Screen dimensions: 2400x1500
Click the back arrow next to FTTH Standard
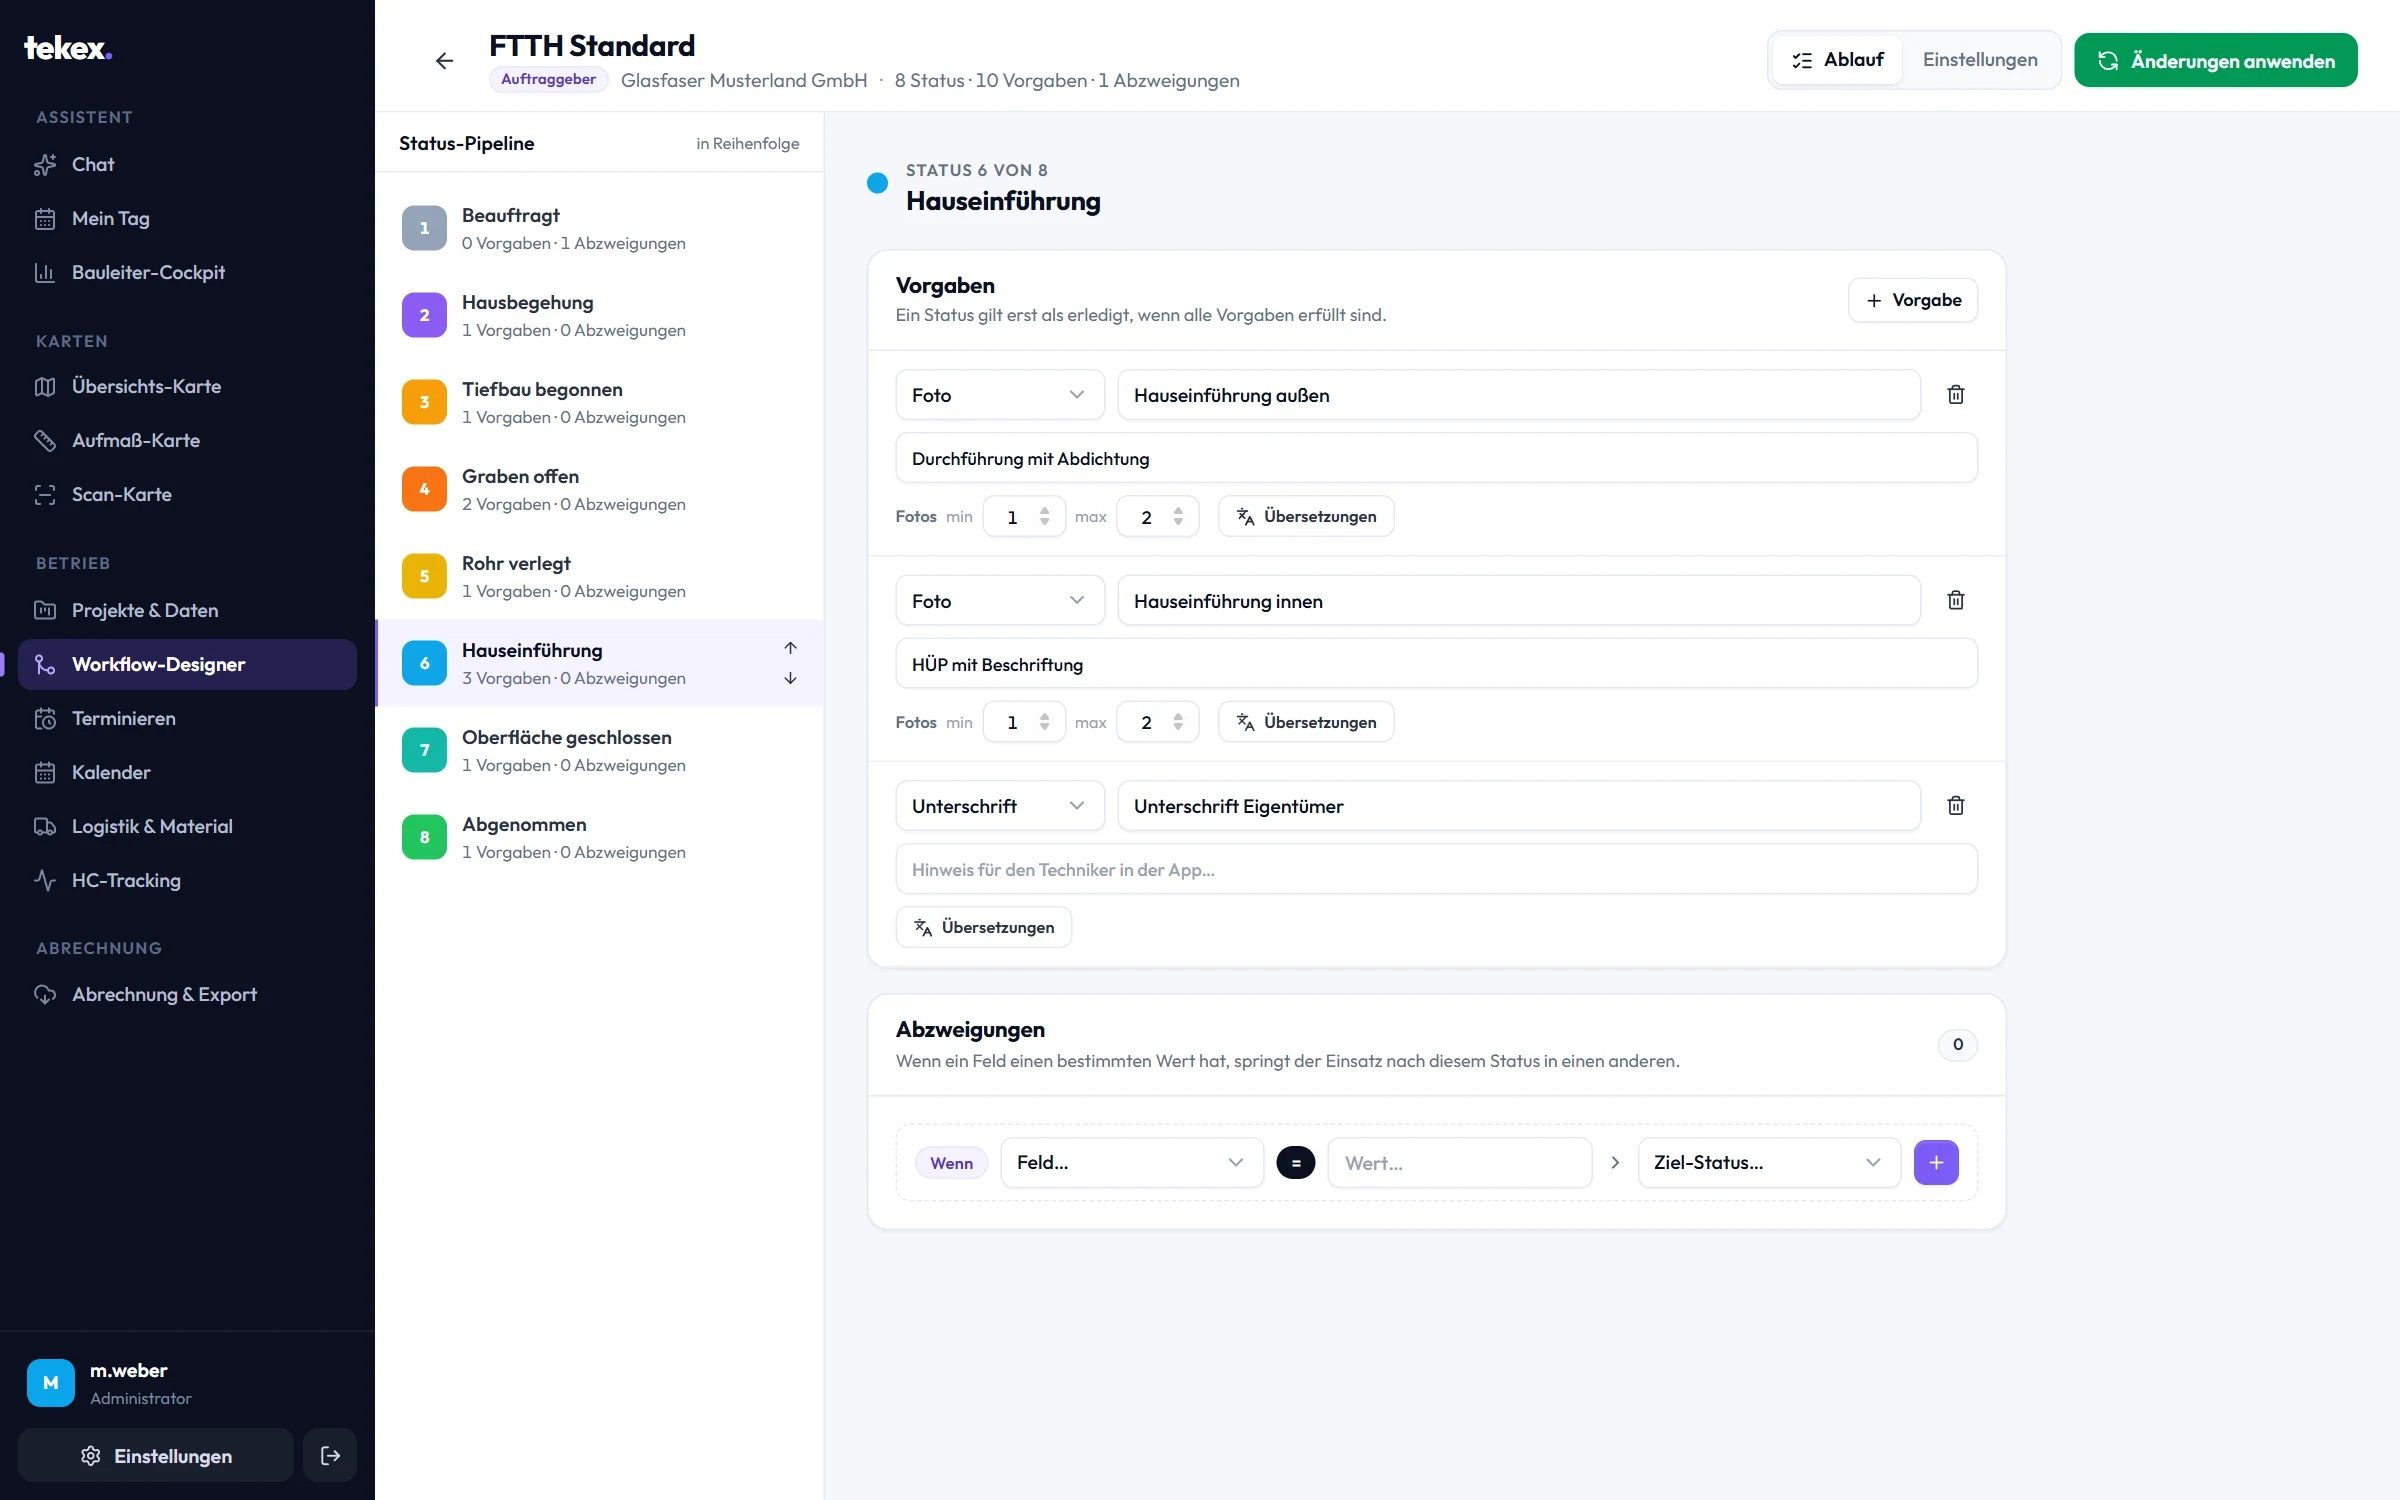pos(445,61)
